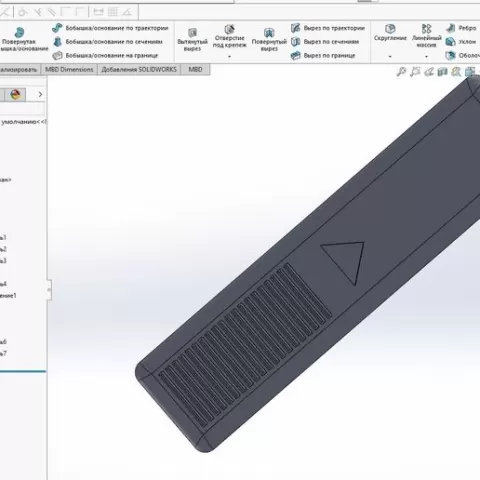480x480 pixels.
Task: Open dropdown under Отверстие под крепеж
Action: 230,56
